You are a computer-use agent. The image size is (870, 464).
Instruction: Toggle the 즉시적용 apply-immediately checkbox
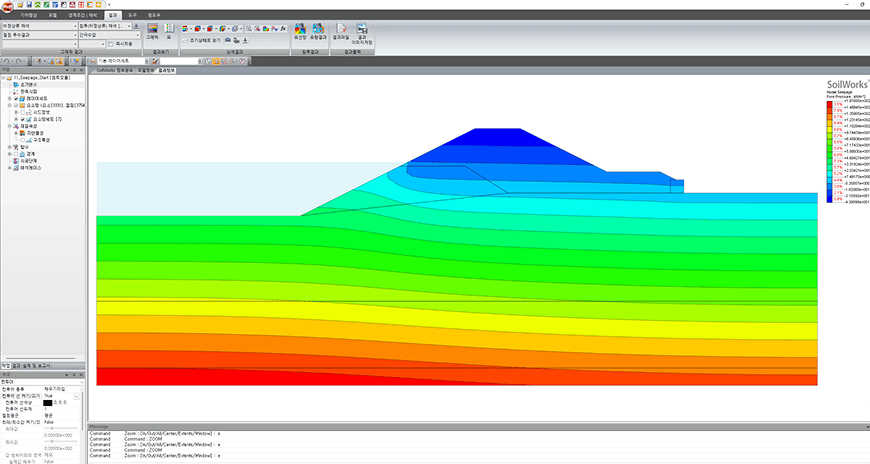pyautogui.click(x=111, y=44)
